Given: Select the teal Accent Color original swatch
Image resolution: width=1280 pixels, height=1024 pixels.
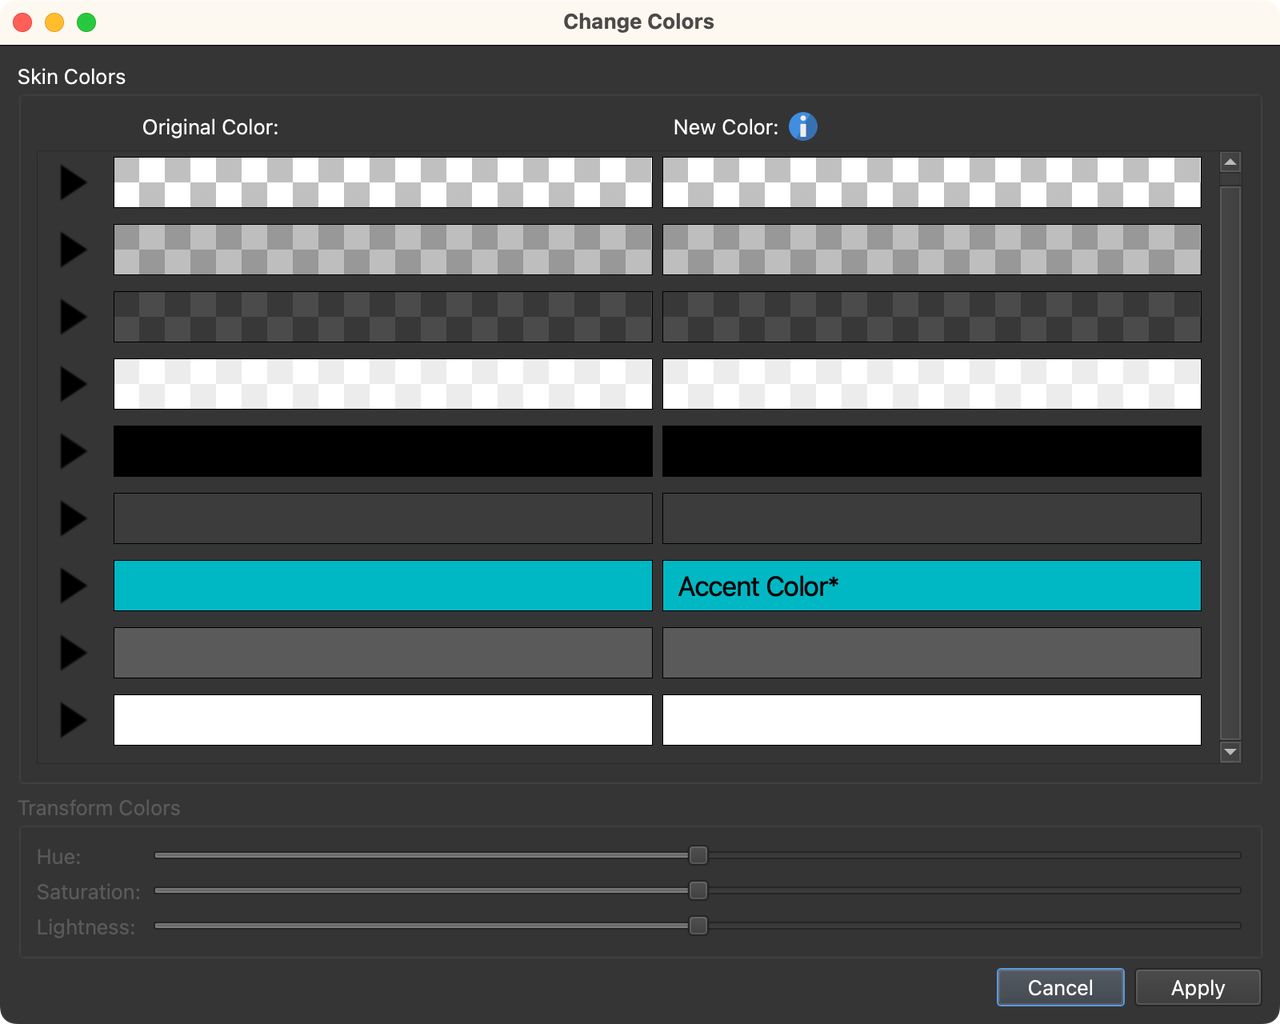Looking at the screenshot, I should (x=383, y=586).
